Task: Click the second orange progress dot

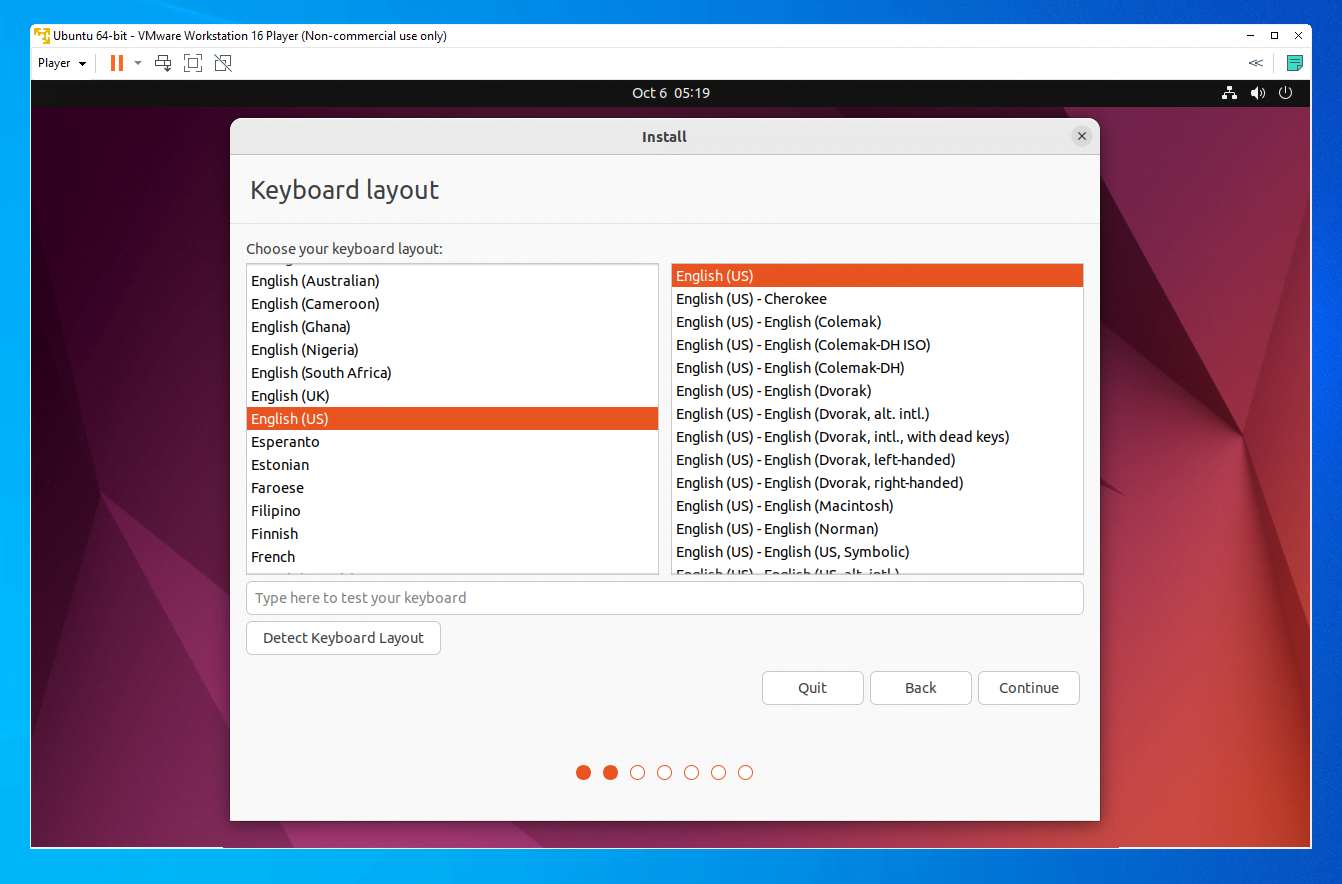Action: click(x=610, y=772)
